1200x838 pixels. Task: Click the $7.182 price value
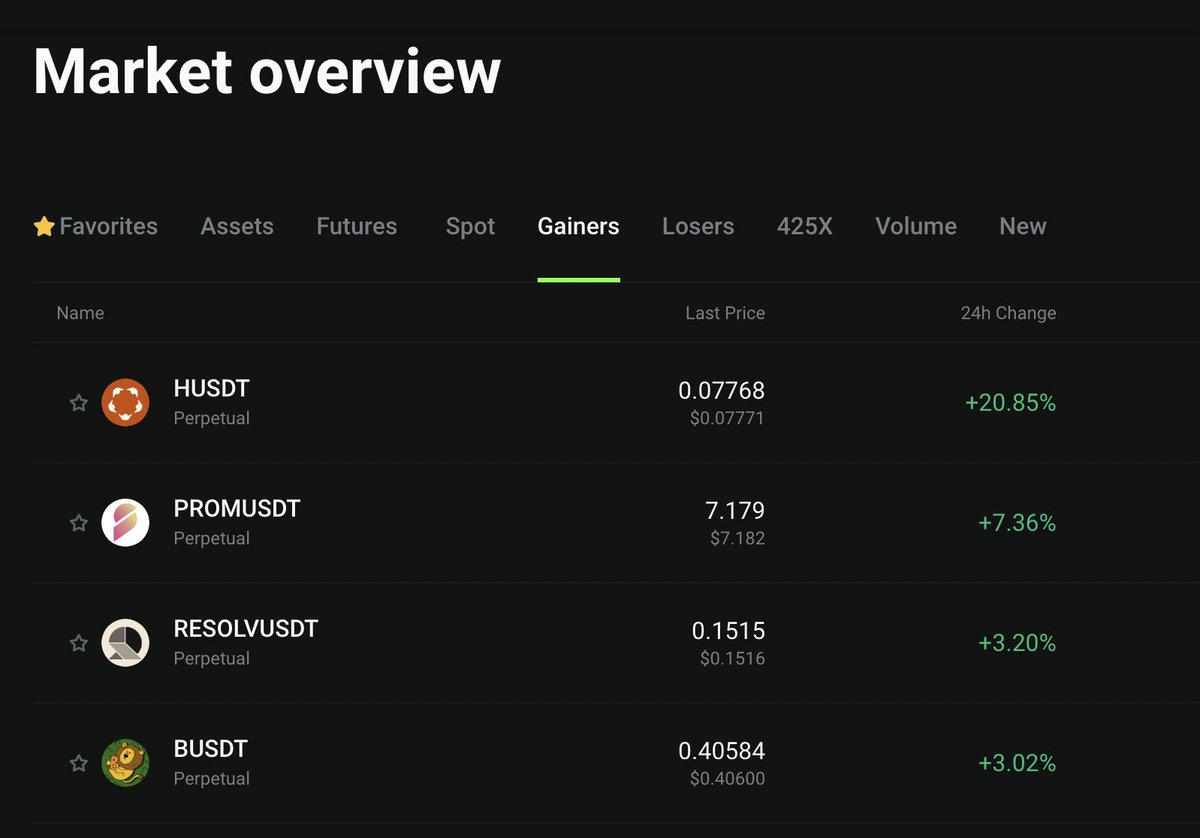[737, 538]
